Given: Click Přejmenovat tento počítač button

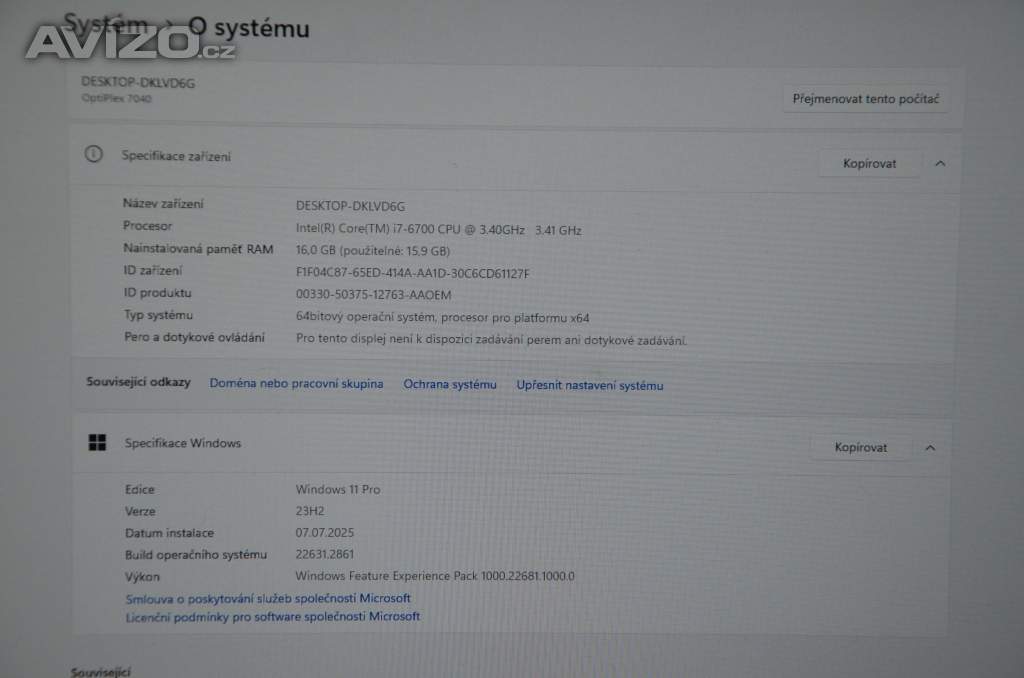Looking at the screenshot, I should tap(866, 99).
